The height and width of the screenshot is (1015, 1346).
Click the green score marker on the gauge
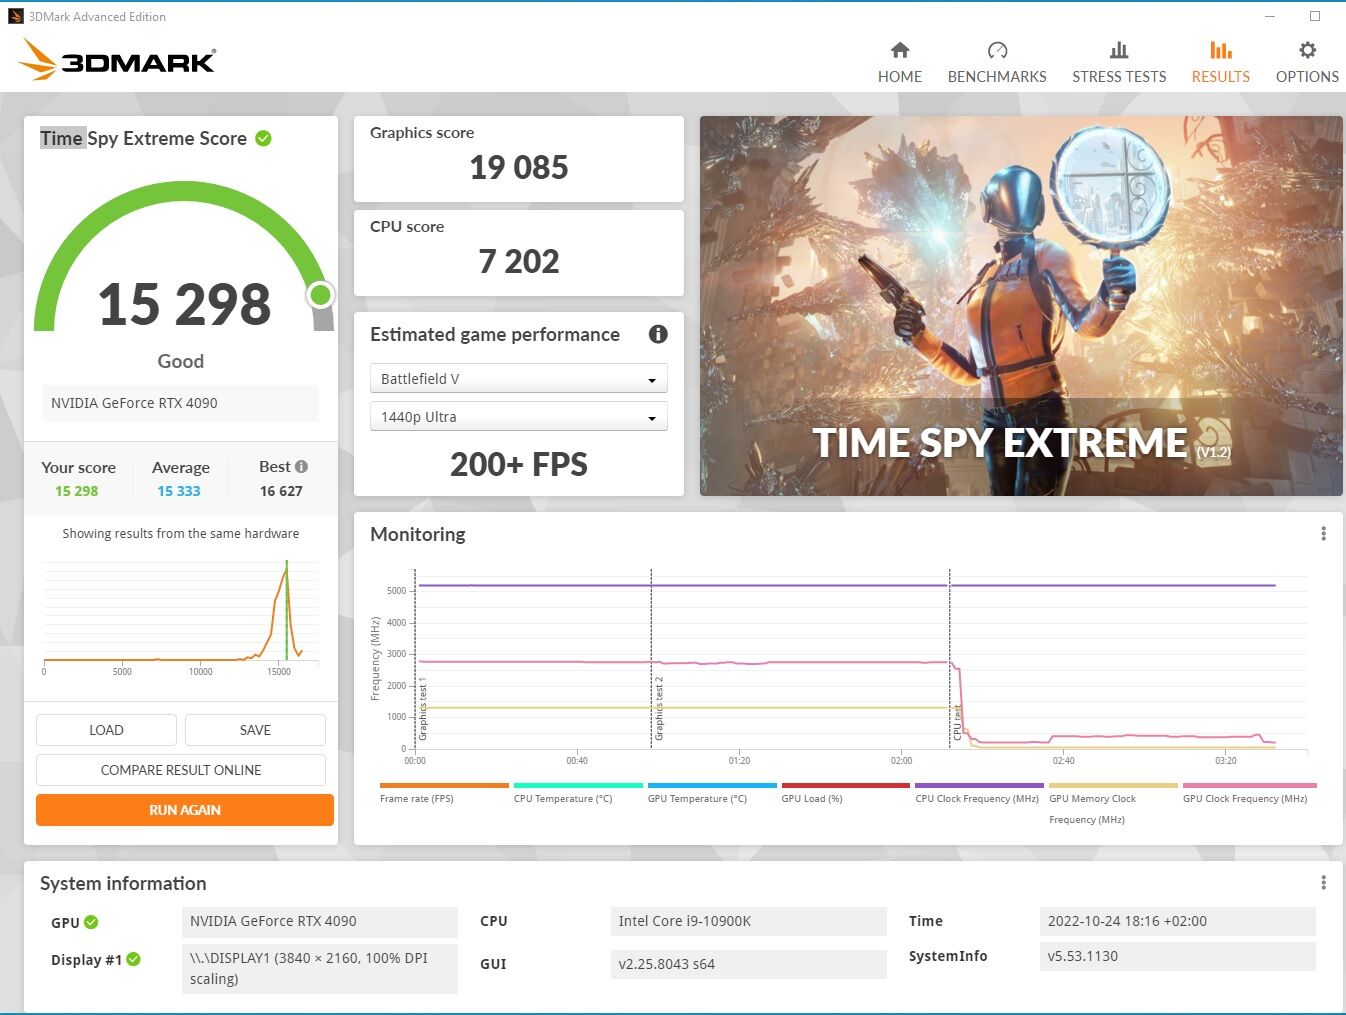tap(321, 295)
